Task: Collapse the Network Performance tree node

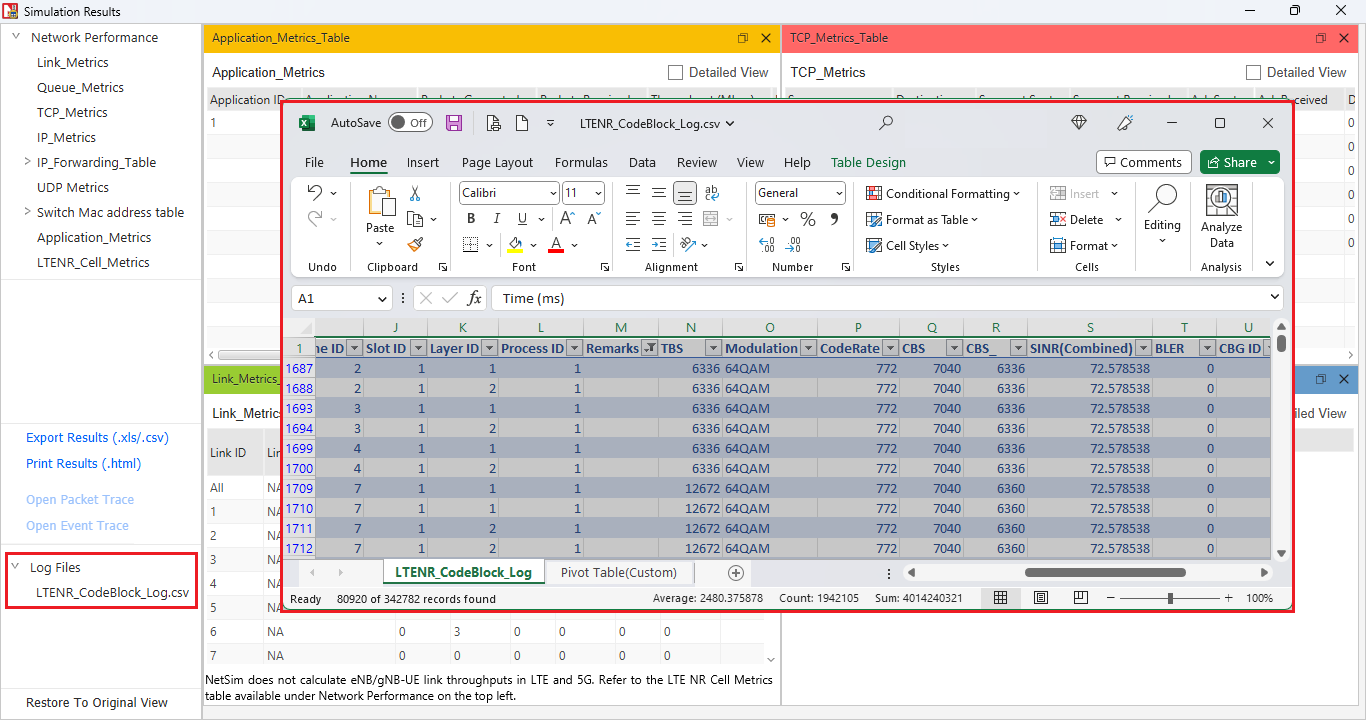Action: click(16, 37)
